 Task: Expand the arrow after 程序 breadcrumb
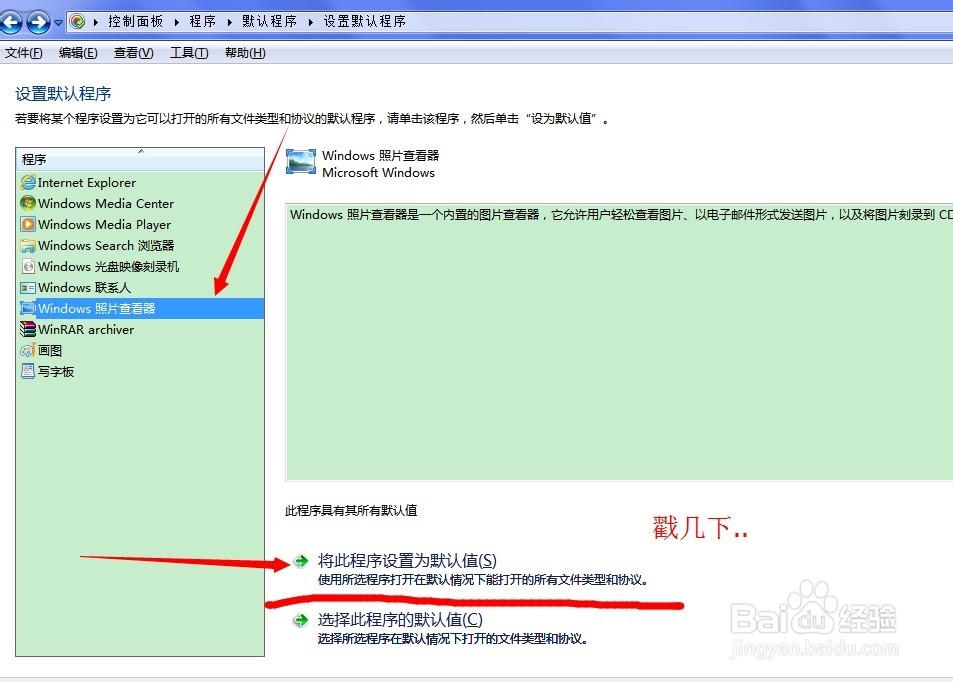click(x=230, y=22)
